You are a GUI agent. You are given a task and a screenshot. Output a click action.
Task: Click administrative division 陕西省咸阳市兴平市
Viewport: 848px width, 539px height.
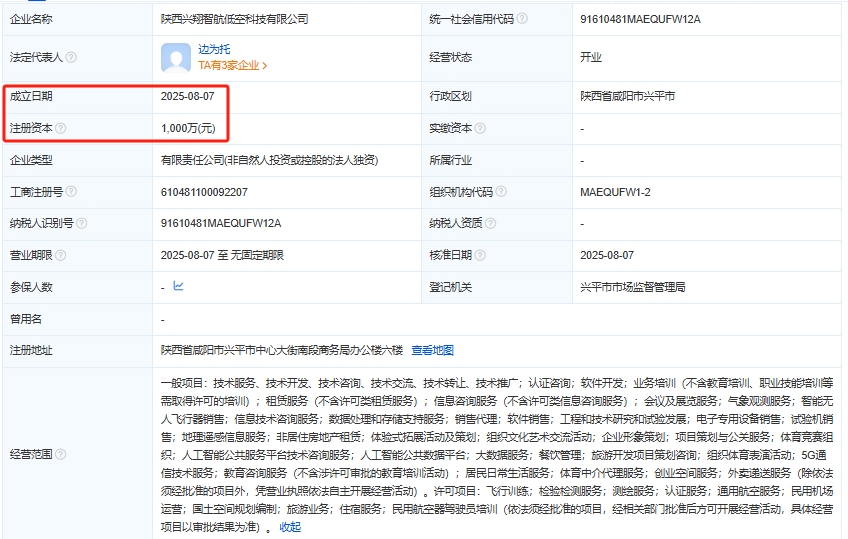(627, 96)
